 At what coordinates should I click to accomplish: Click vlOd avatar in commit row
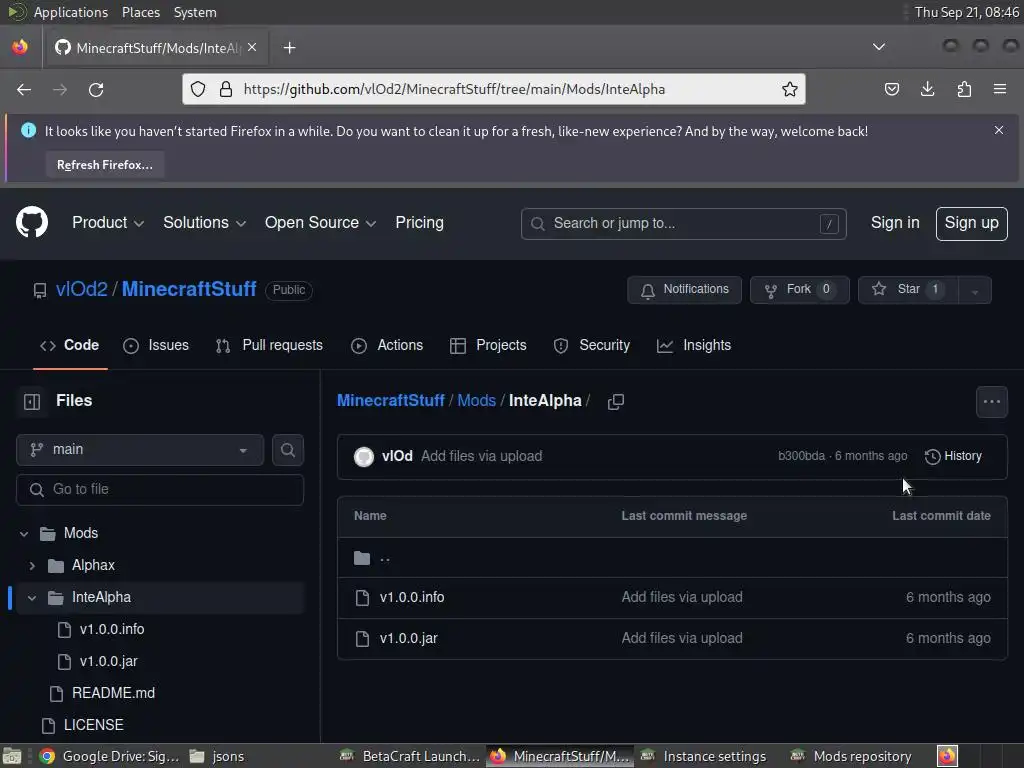364,456
